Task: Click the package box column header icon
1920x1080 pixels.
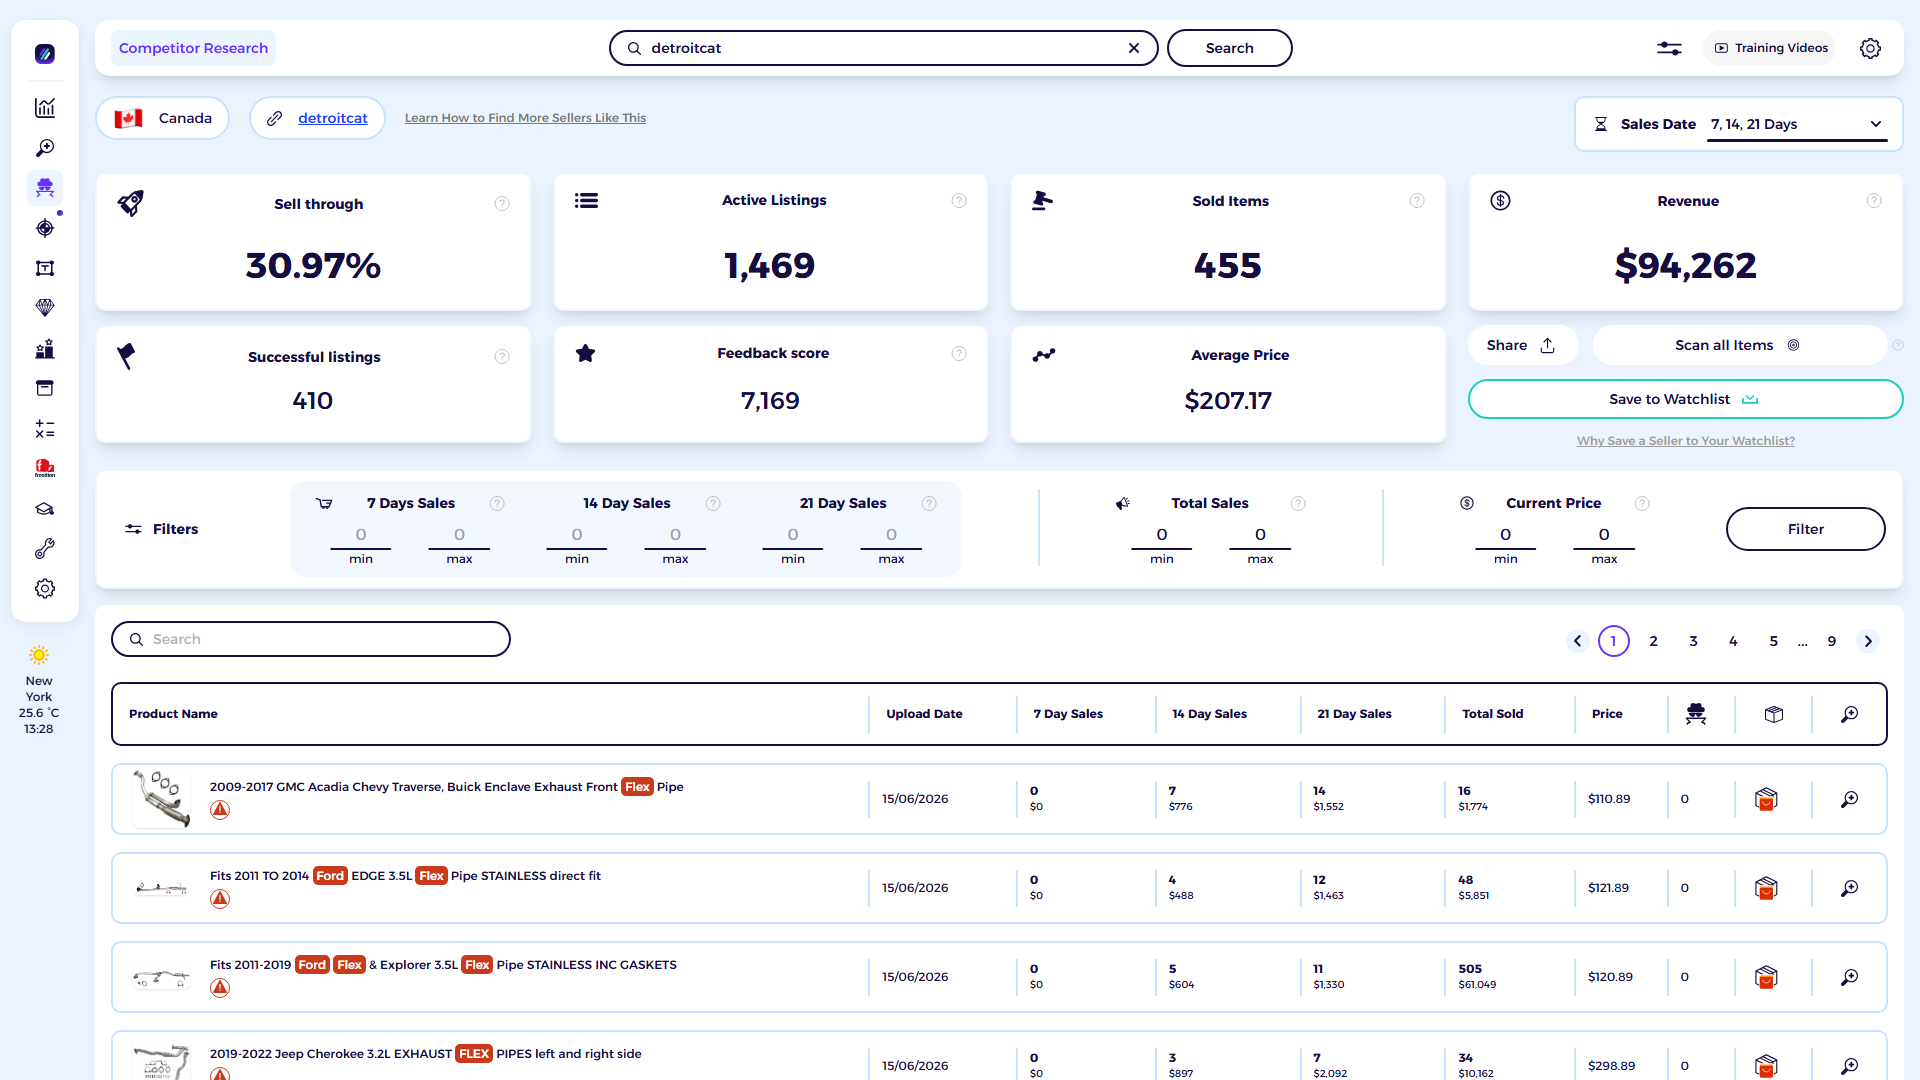Action: point(1774,714)
